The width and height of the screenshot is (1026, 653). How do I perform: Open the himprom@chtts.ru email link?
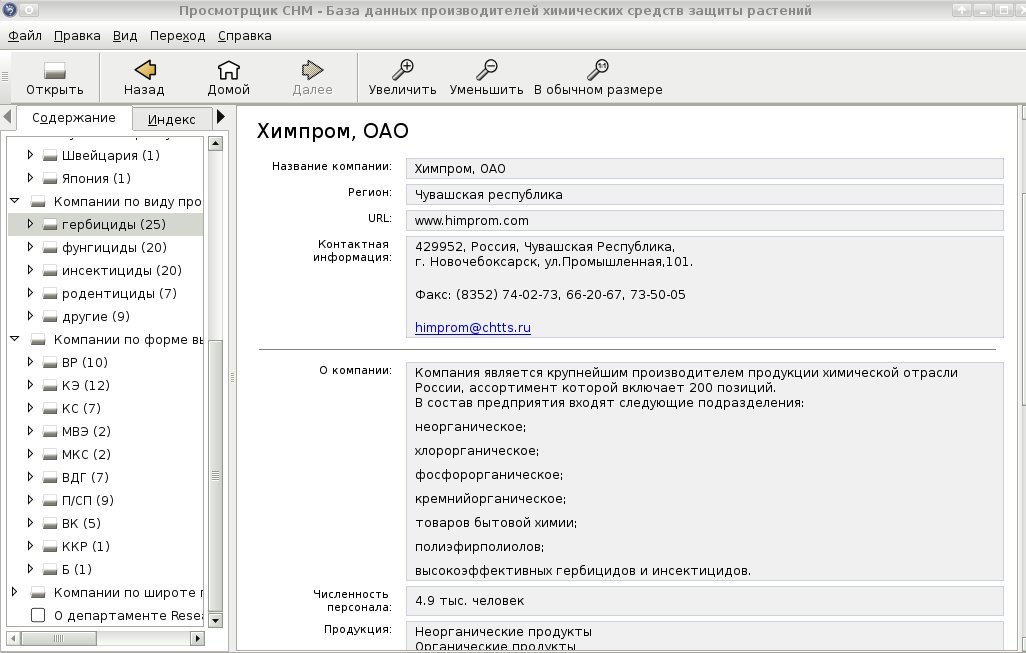pos(472,328)
